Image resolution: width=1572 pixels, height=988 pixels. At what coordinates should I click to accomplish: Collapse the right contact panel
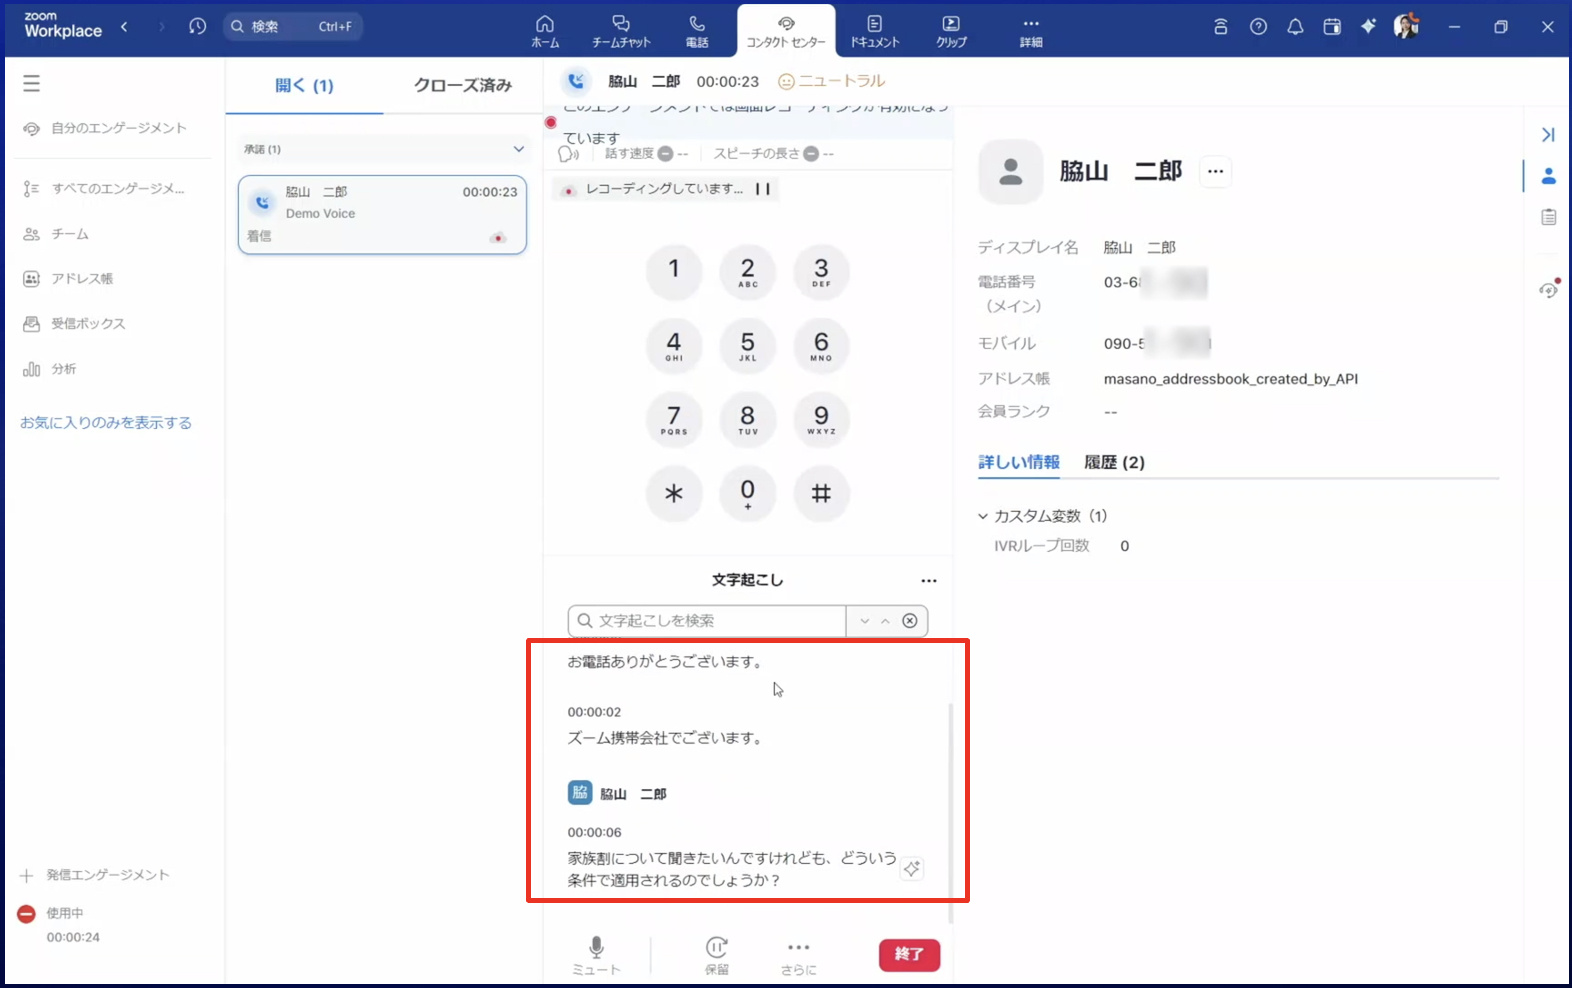[1548, 135]
